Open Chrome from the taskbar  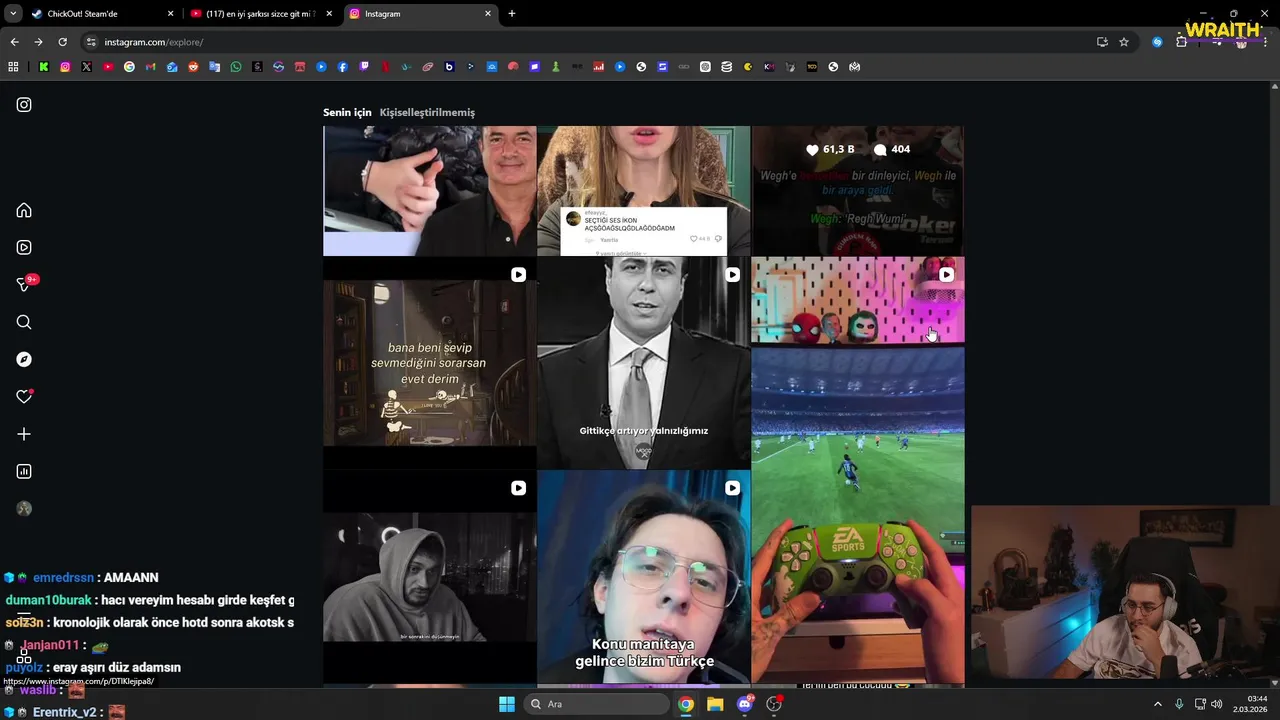(686, 704)
